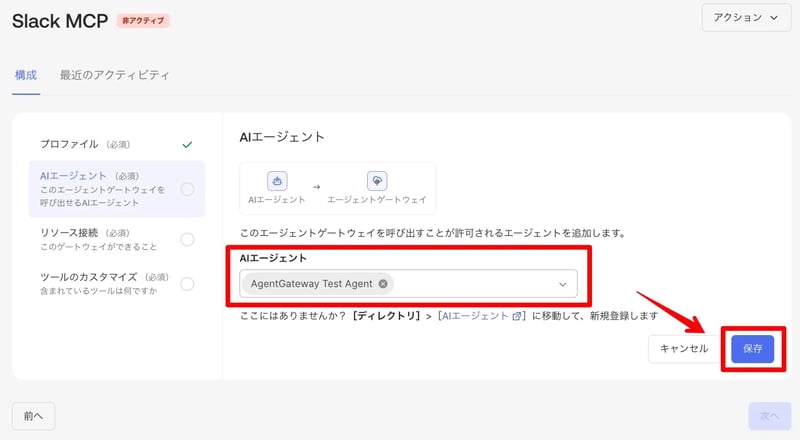This screenshot has width=800, height=440.
Task: Click the status circle beside AIエージェント step
Action: [187, 189]
